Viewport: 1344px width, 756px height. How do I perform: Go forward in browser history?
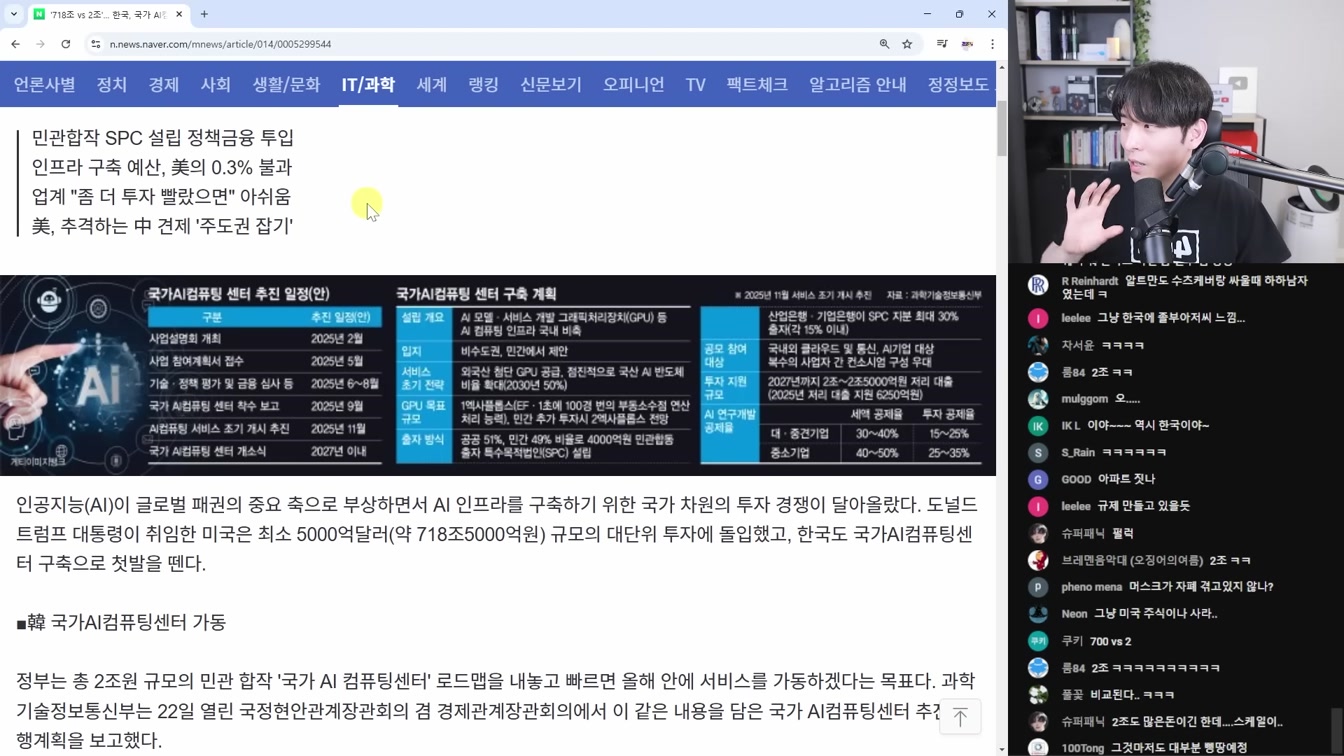(40, 44)
